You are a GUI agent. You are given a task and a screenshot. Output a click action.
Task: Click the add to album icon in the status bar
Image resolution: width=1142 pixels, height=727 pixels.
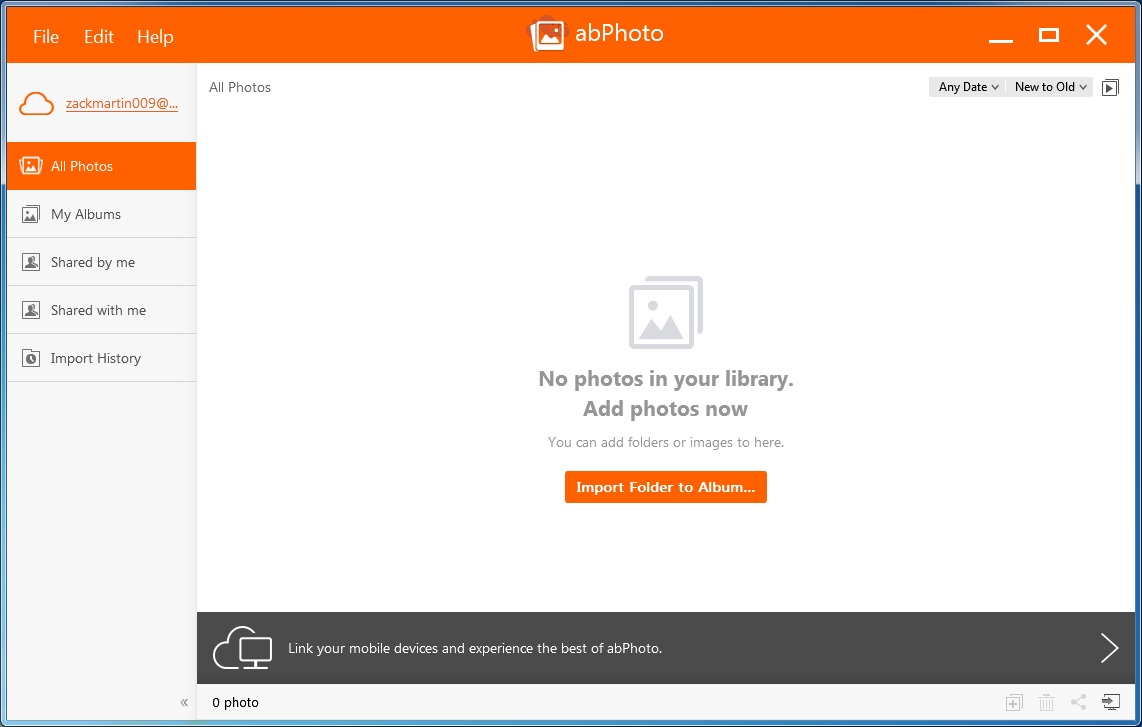point(1014,702)
